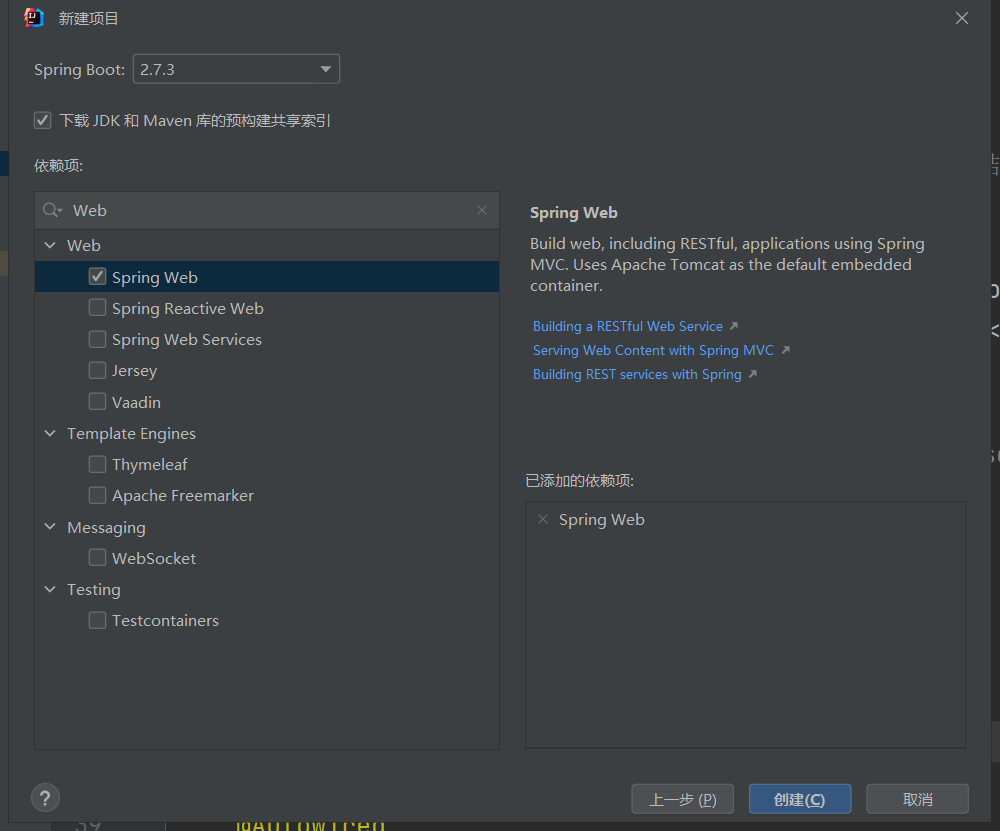Uncheck the Spring Web checkbox
Image resolution: width=1000 pixels, height=831 pixels.
coord(98,276)
